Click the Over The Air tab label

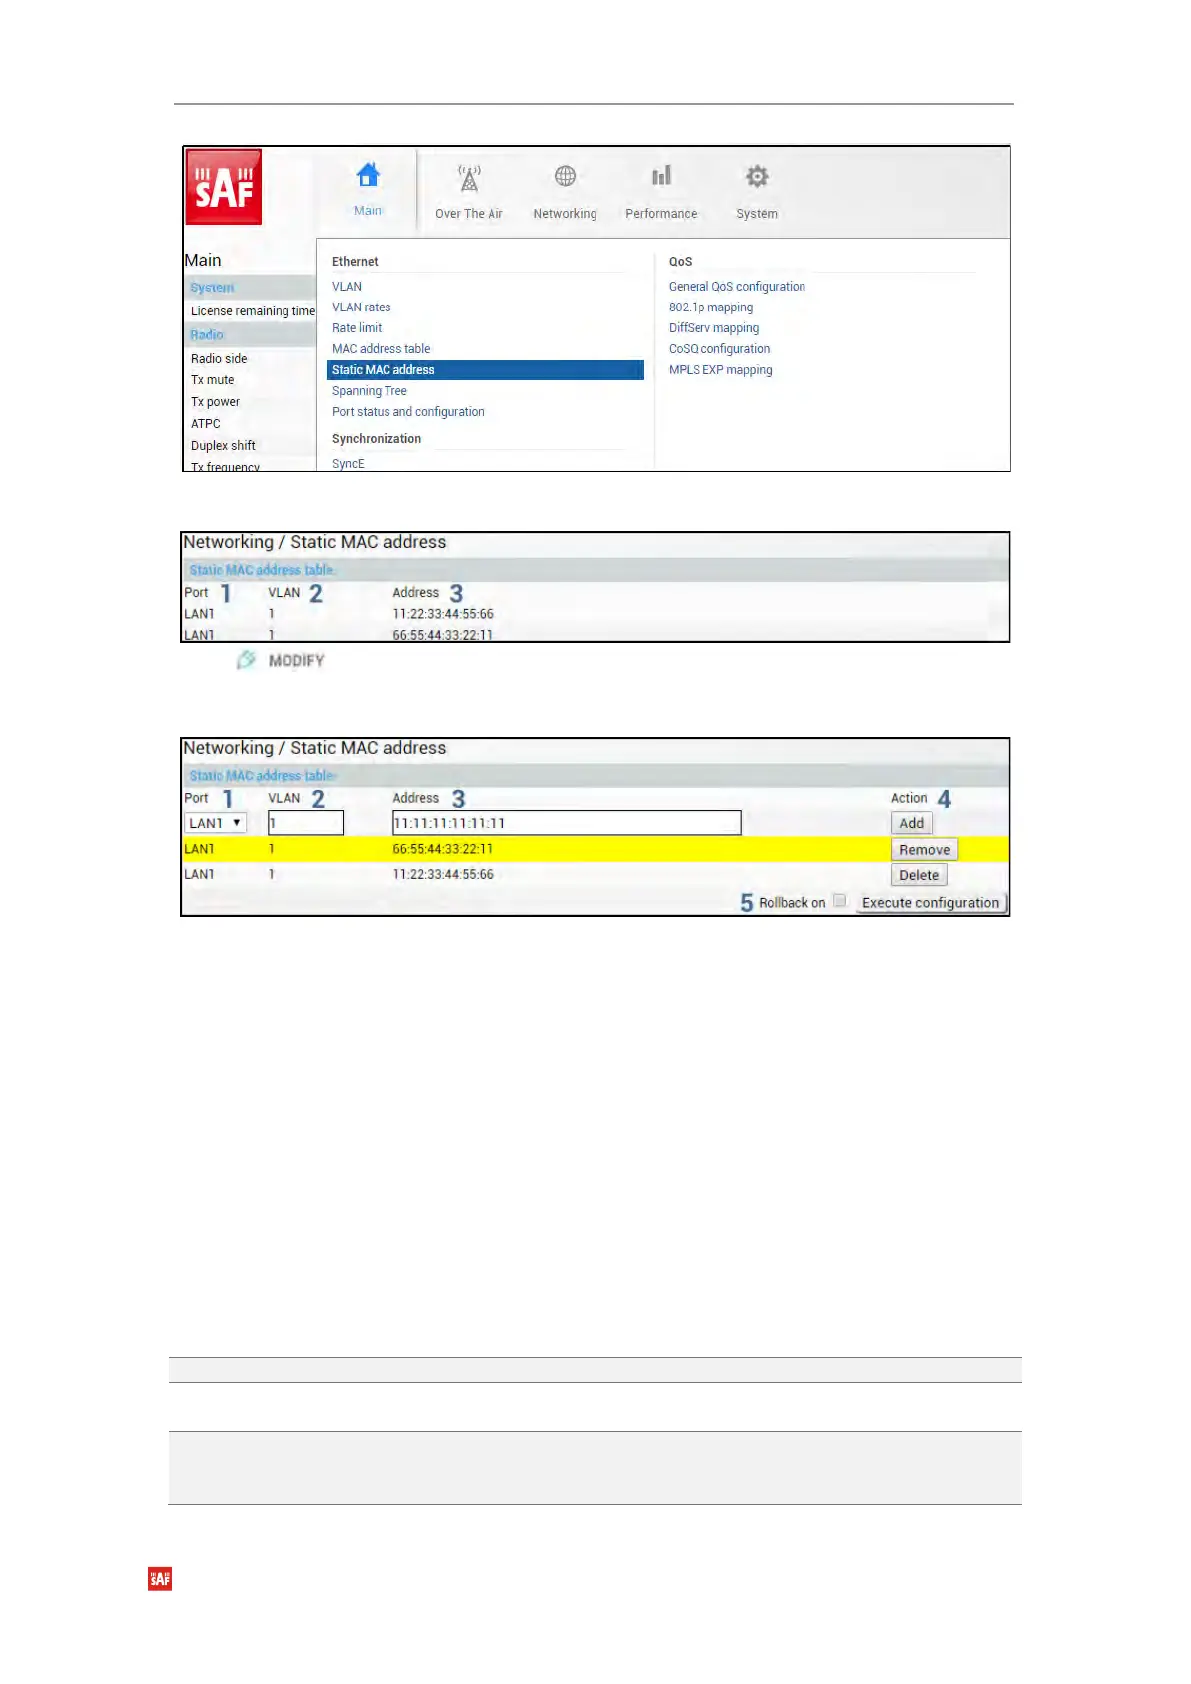pos(469,214)
